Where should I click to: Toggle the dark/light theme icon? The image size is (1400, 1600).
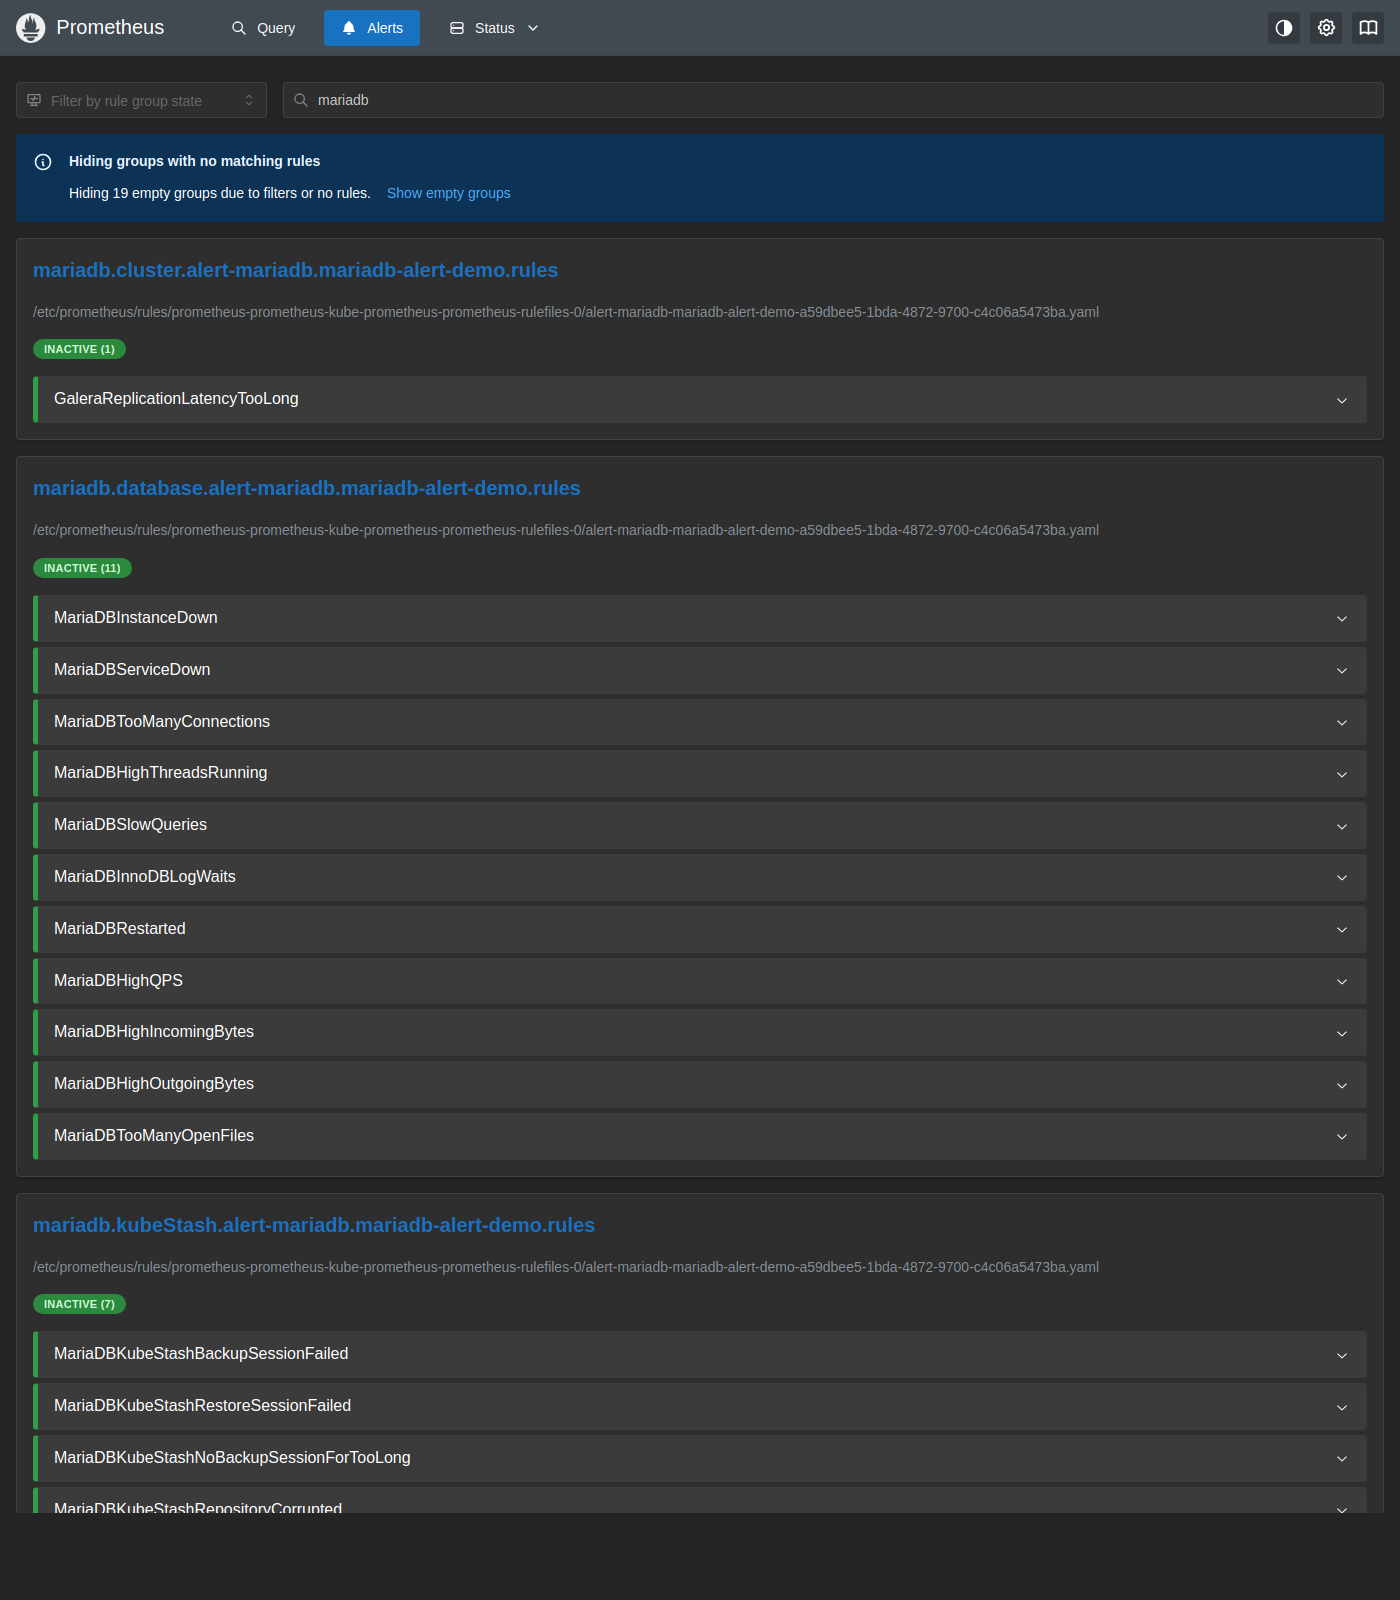1284,28
